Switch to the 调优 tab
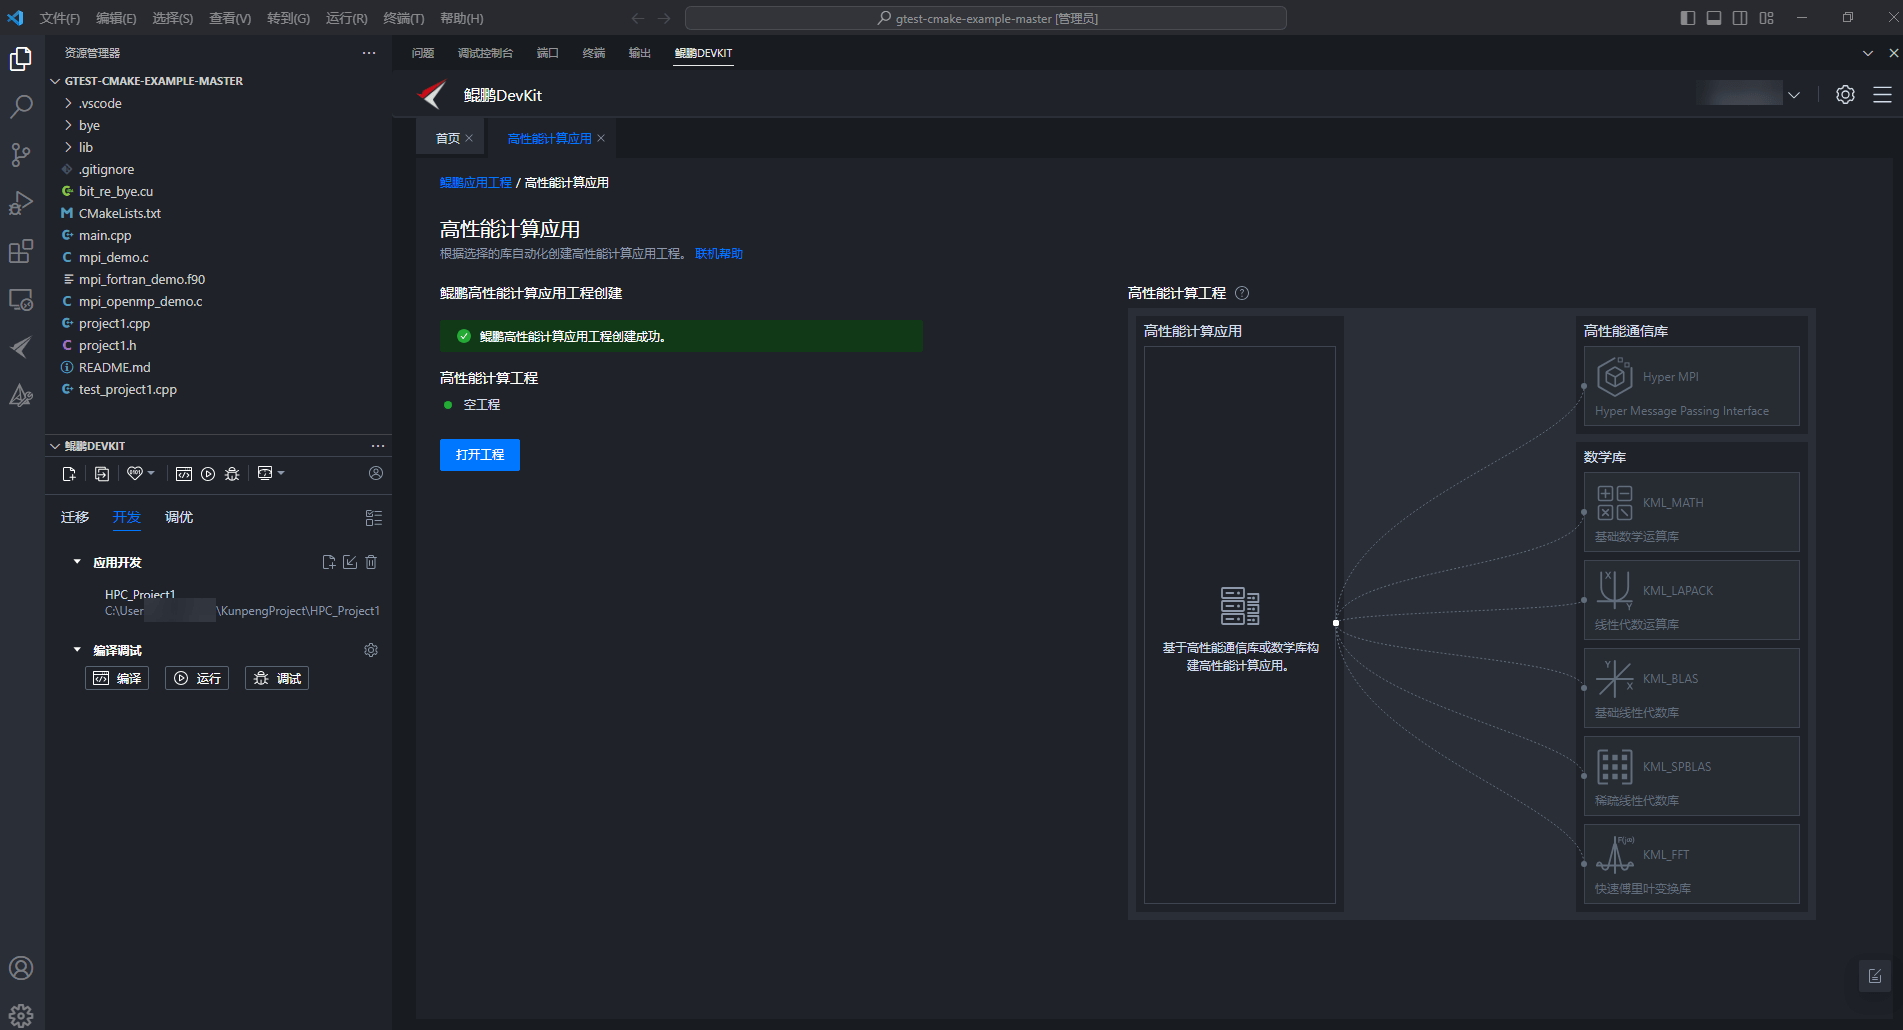 click(x=179, y=517)
